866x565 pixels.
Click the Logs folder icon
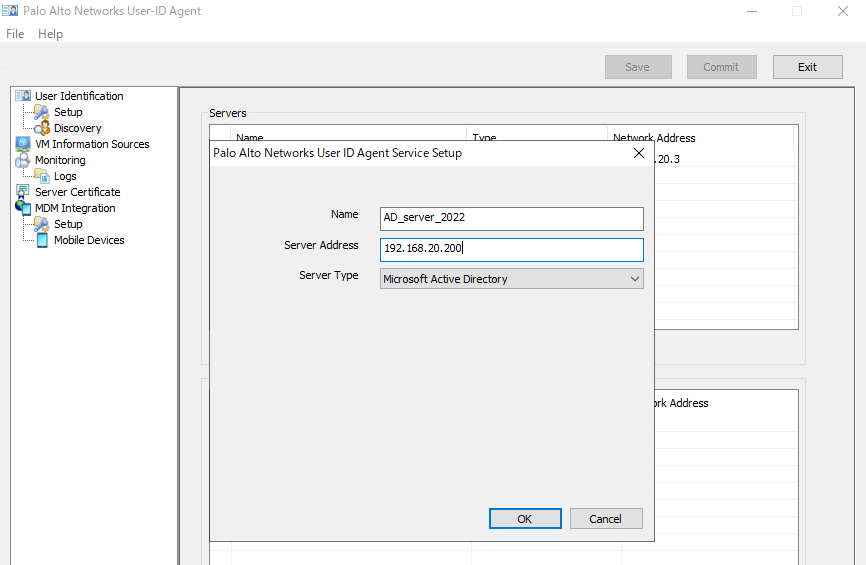pyautogui.click(x=42, y=176)
